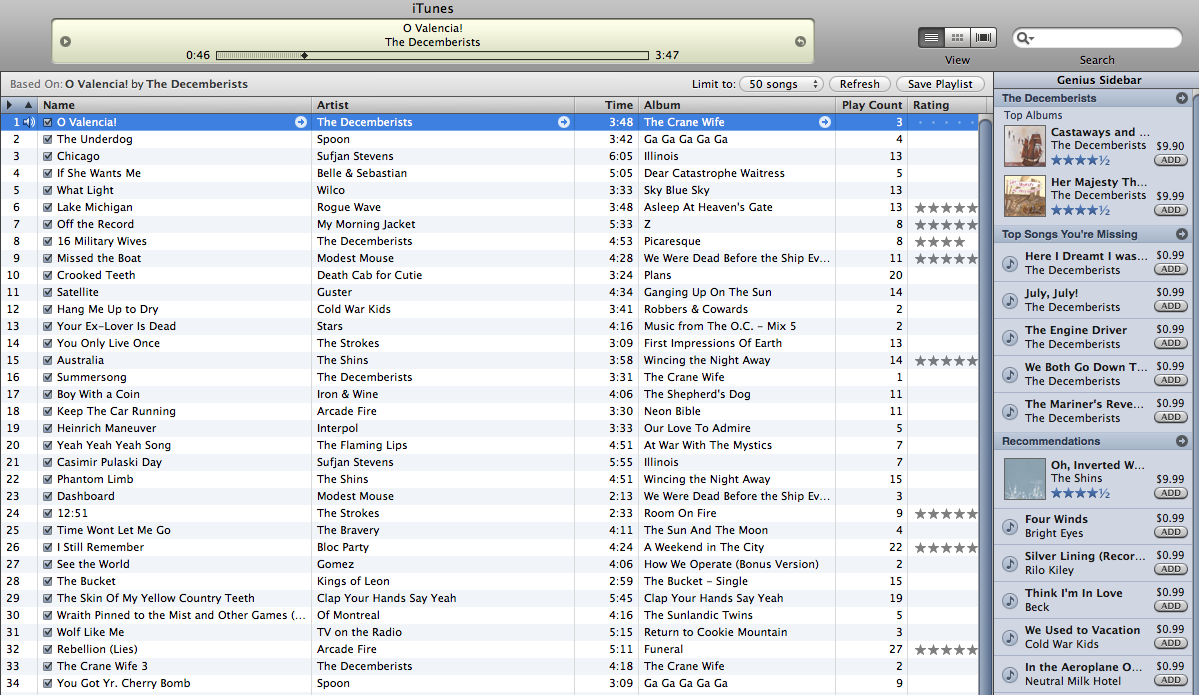Image resolution: width=1199 pixels, height=695 pixels.
Task: Click the Save Playlist button
Action: pos(940,84)
